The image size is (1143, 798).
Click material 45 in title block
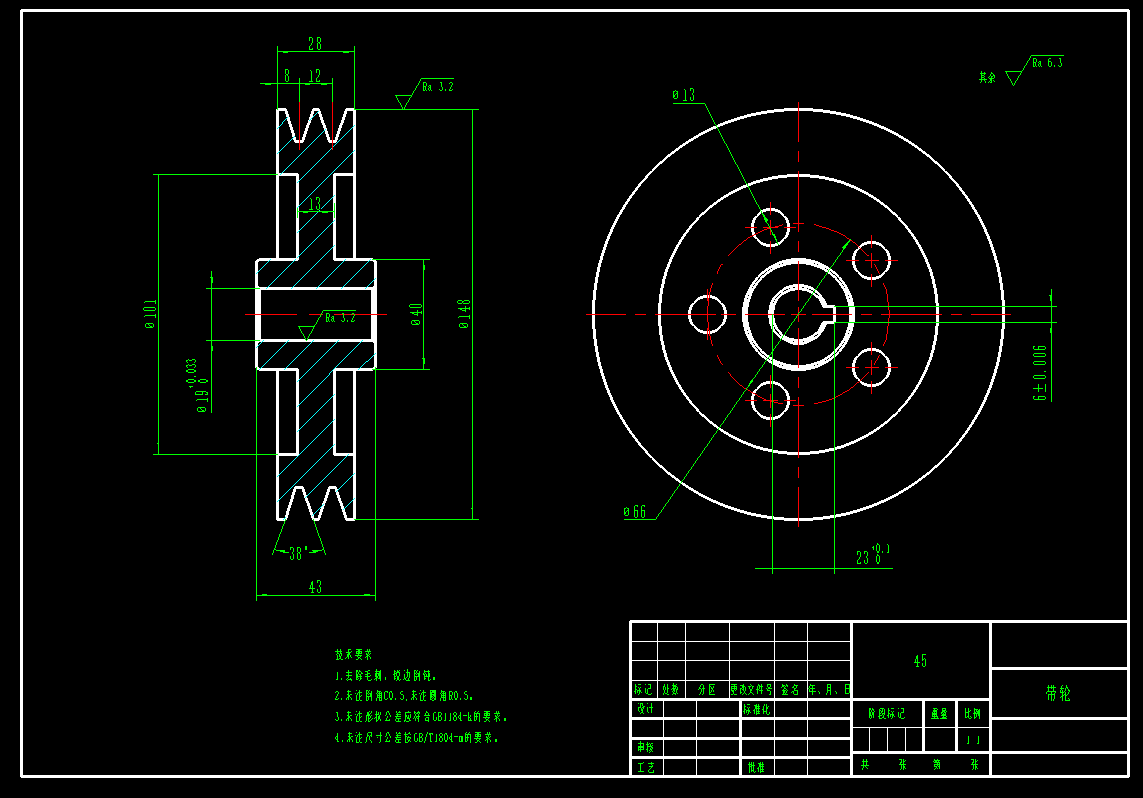[920, 661]
